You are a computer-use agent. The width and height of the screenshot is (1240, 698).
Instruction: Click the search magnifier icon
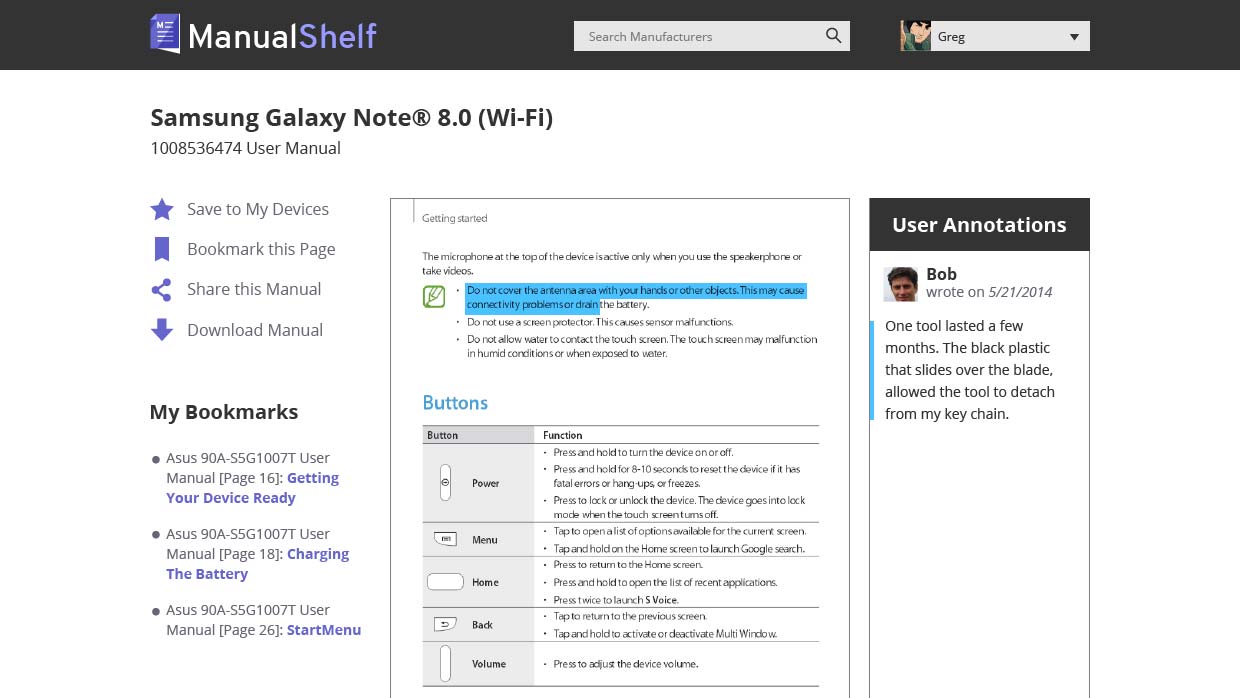click(834, 36)
